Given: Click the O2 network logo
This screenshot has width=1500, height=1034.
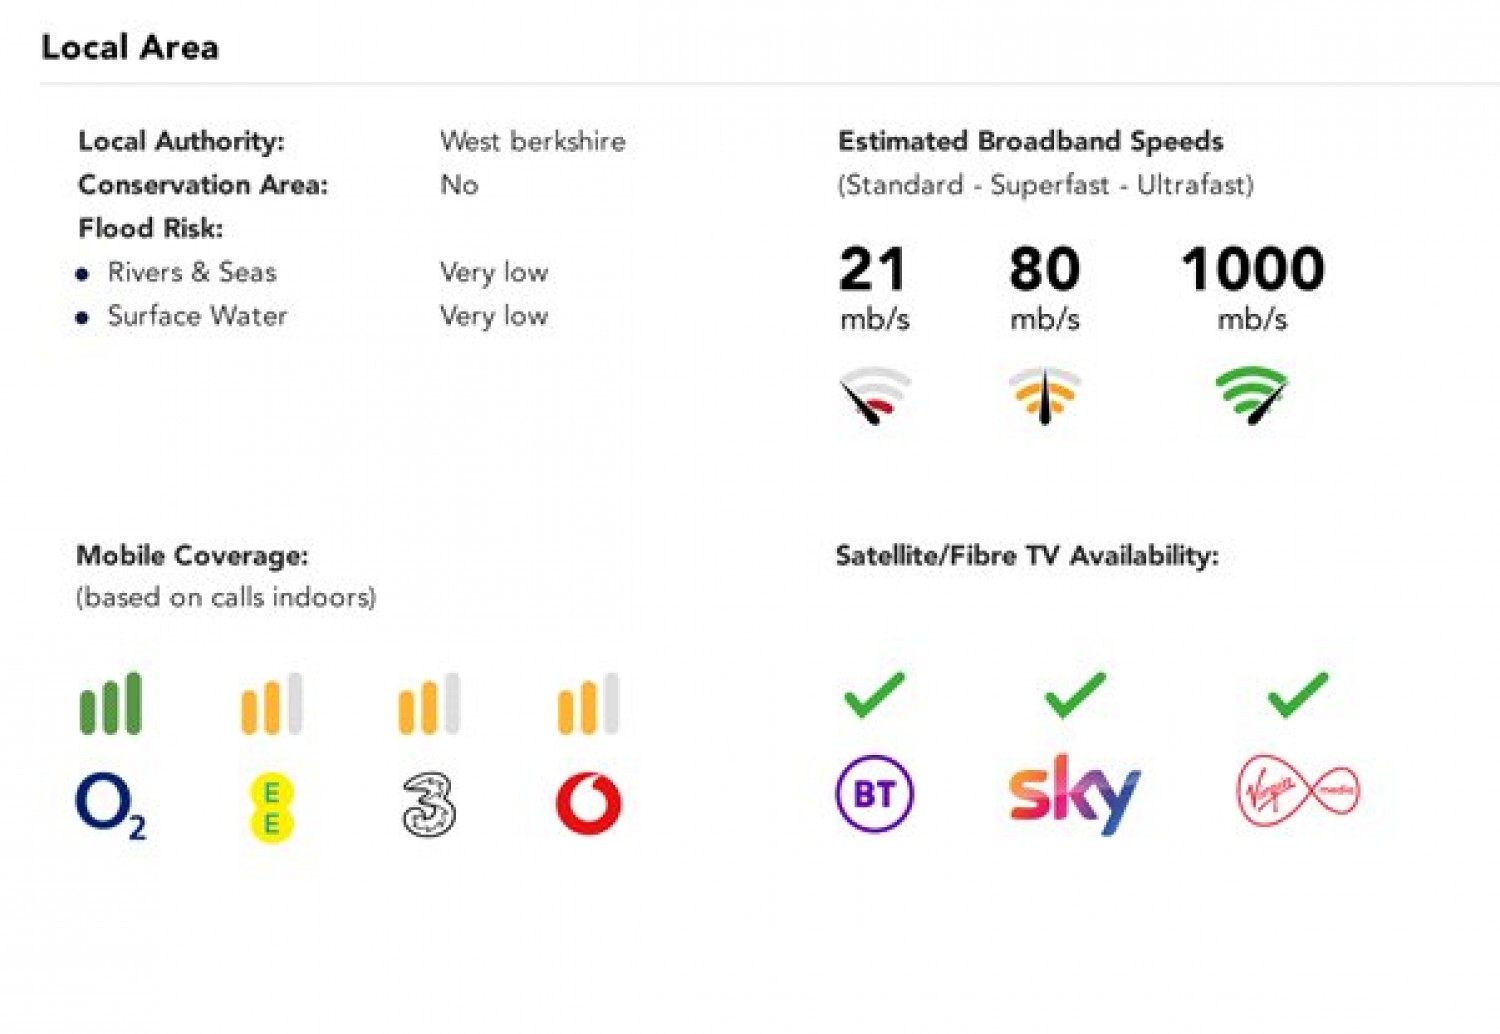Looking at the screenshot, I should pyautogui.click(x=110, y=807).
